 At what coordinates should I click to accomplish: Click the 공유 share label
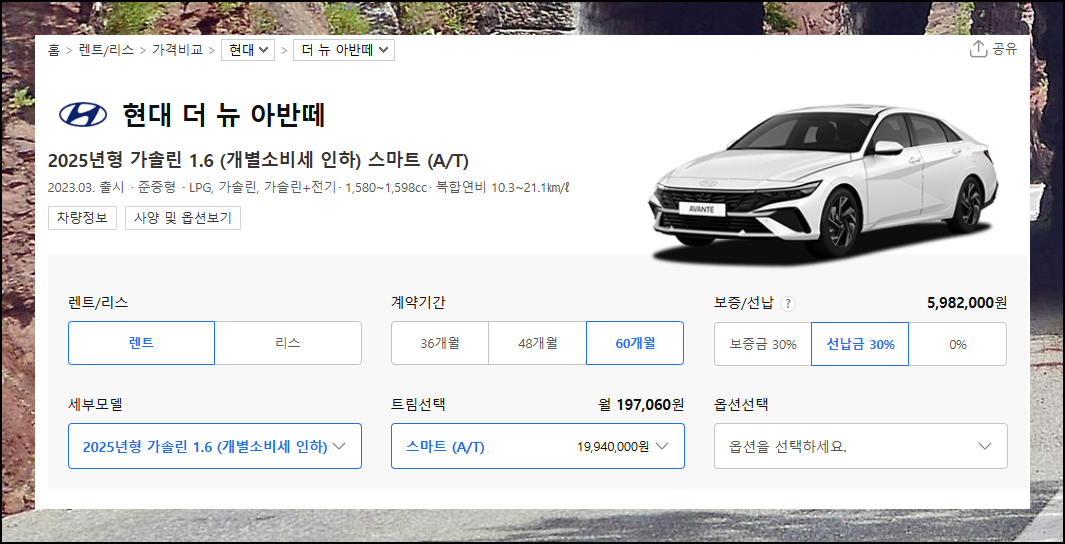1005,49
